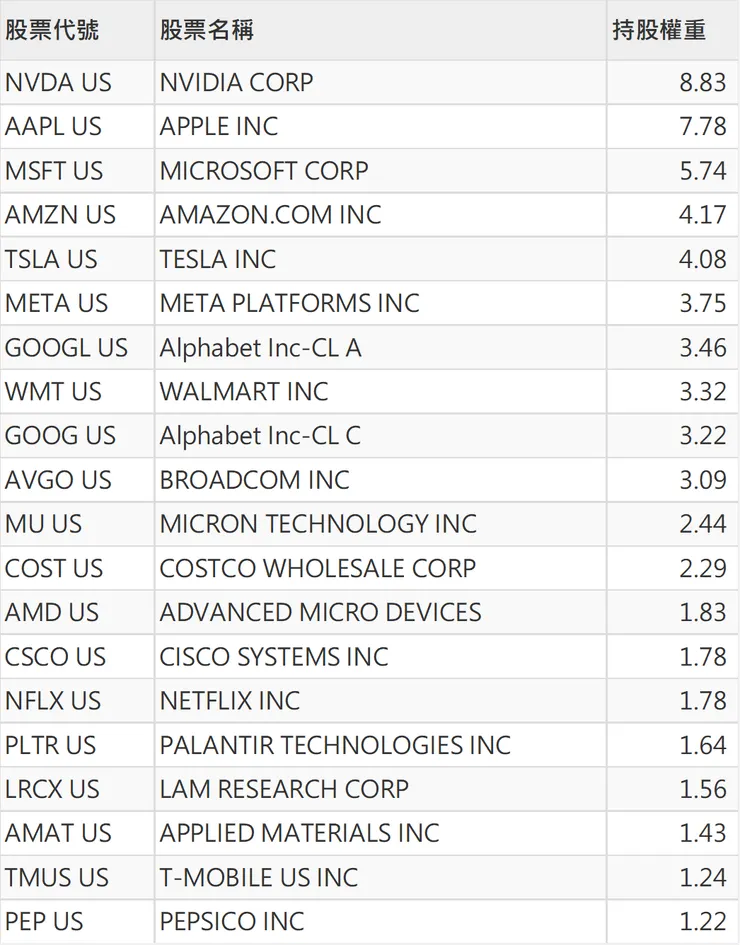740x945 pixels.
Task: Select the PEPSICO INC name cell
Action: pos(232,921)
